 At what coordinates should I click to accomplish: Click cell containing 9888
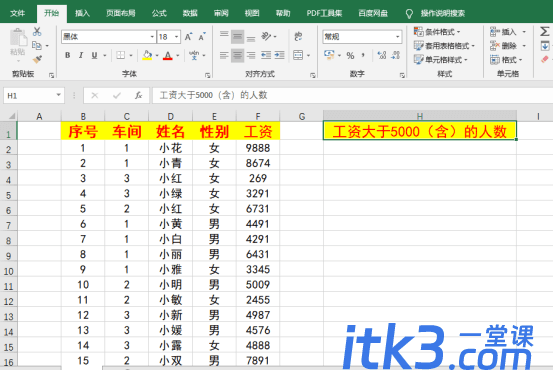258,148
